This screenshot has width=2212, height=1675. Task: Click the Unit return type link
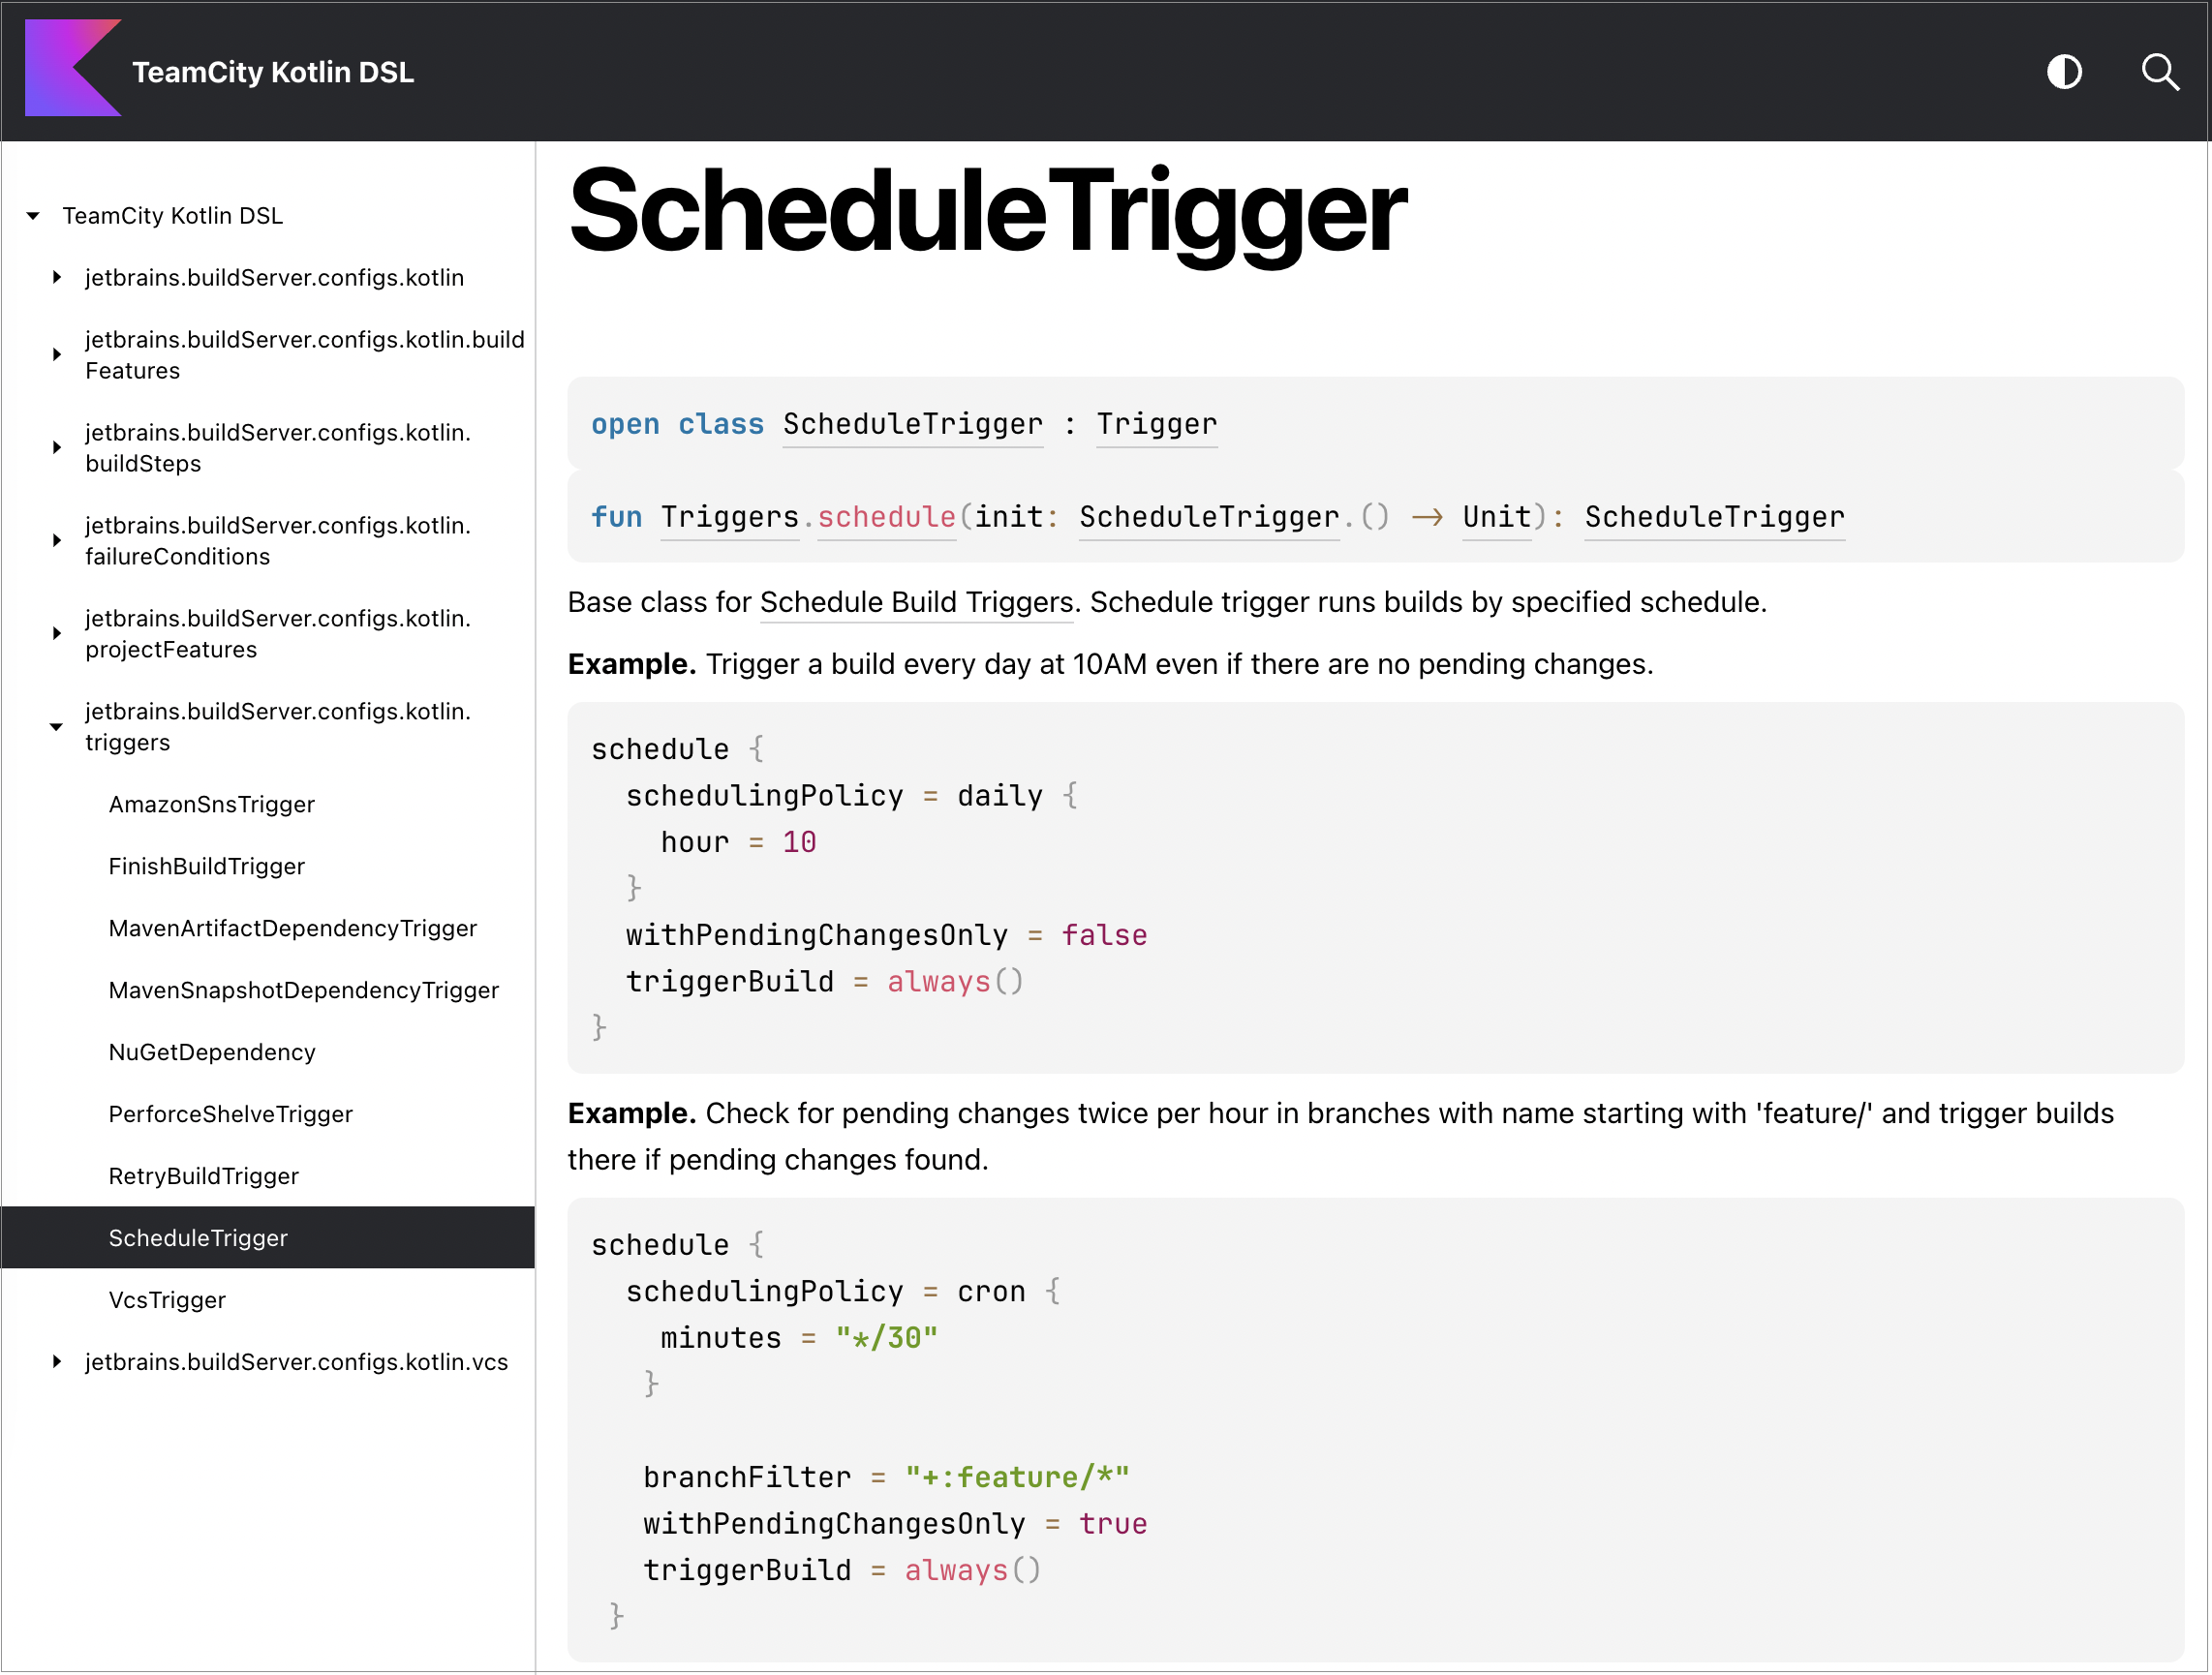tap(1496, 517)
